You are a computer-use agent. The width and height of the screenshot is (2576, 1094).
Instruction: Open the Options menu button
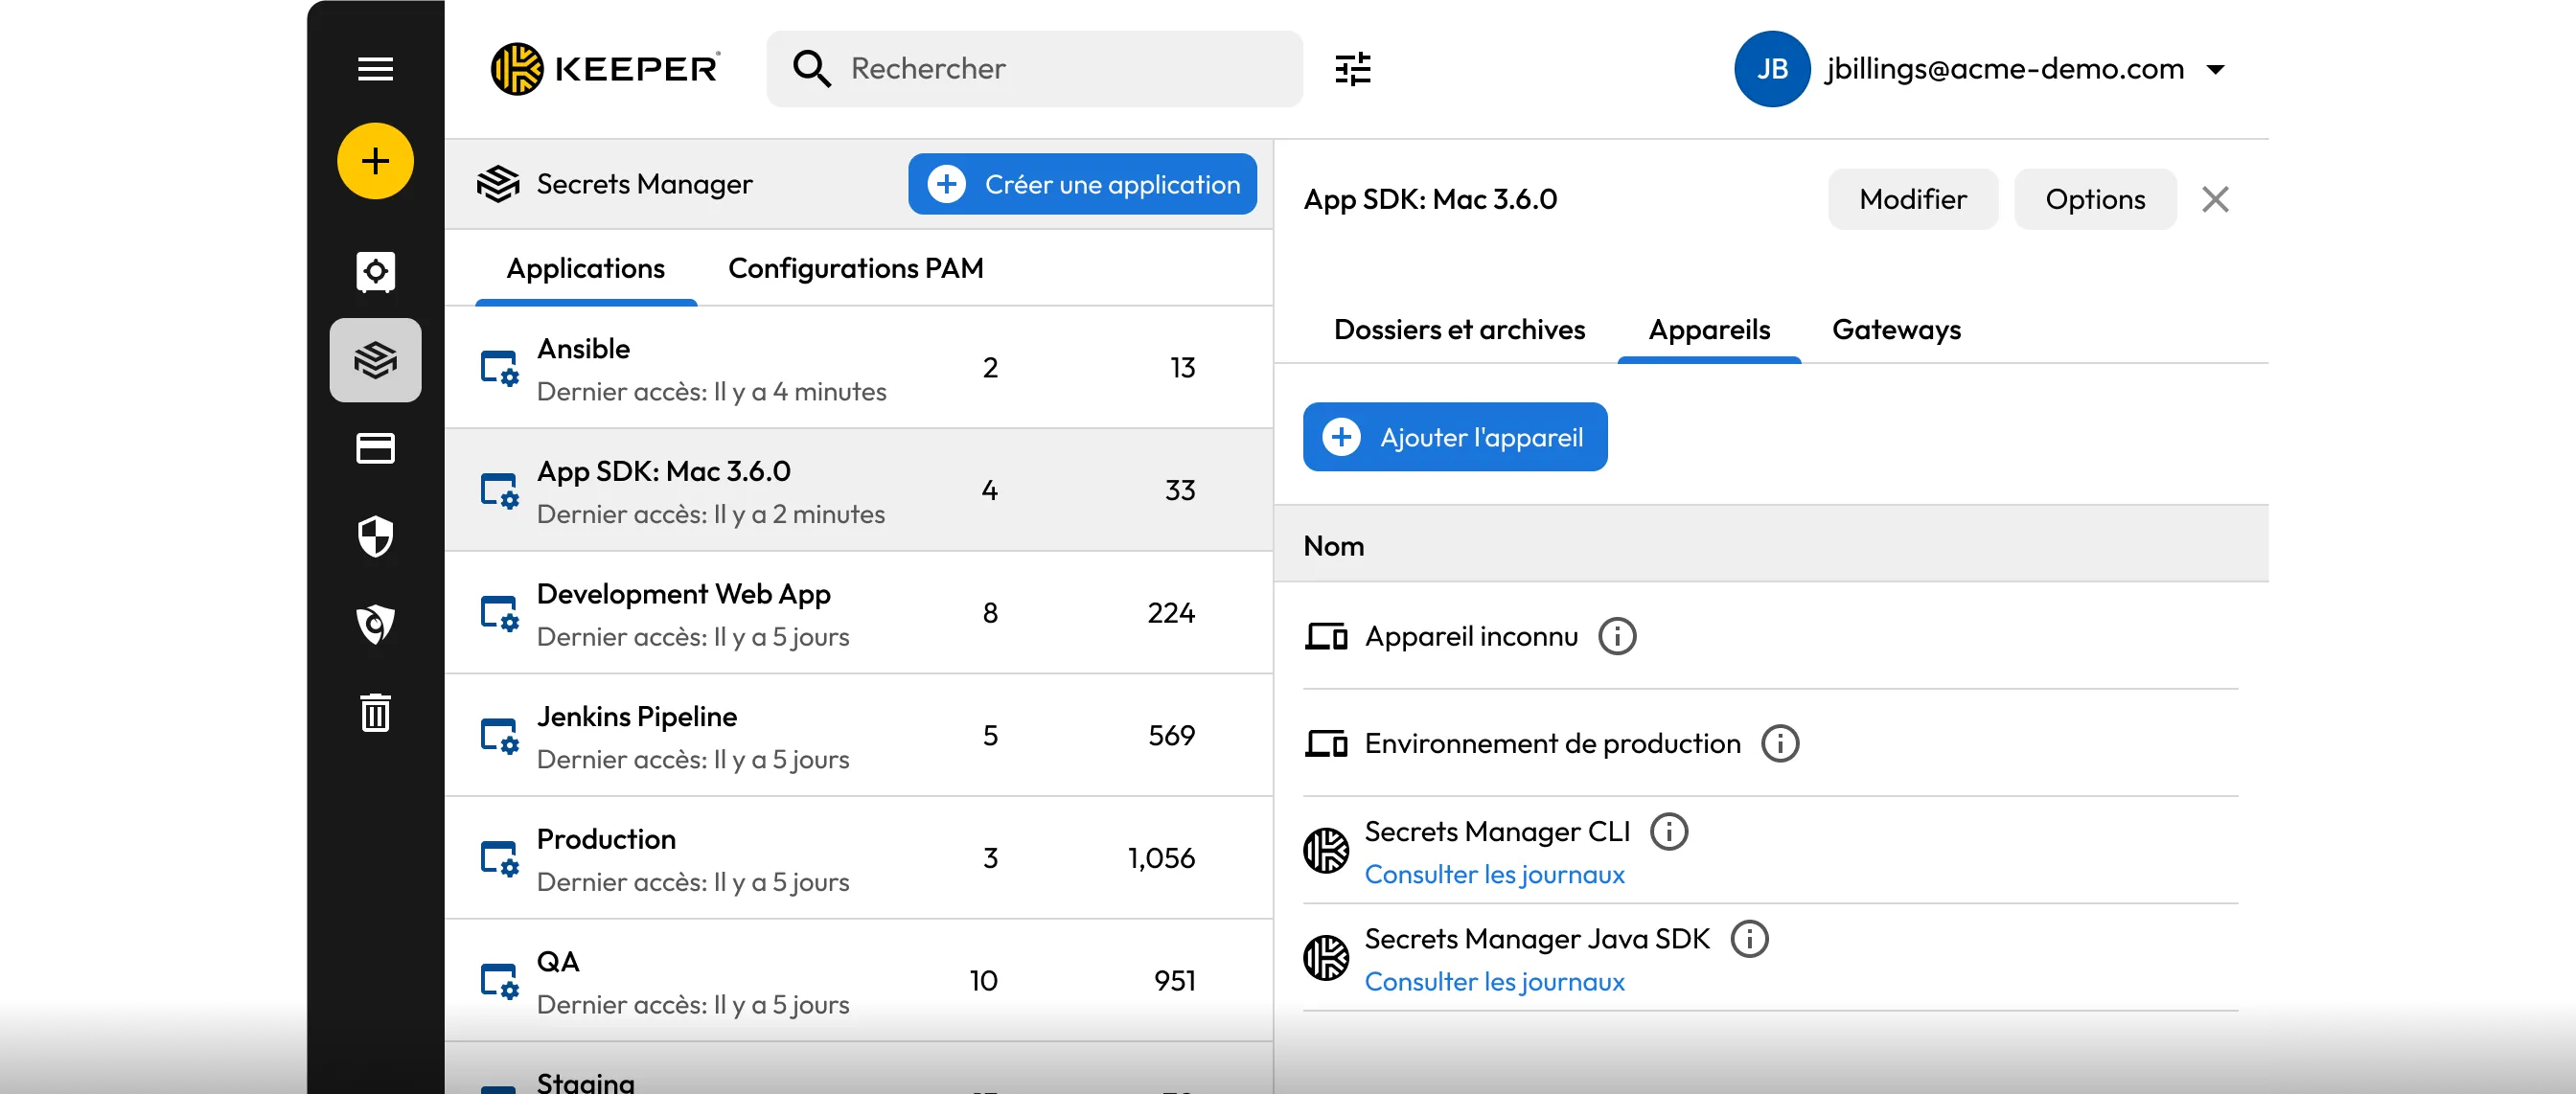(x=2095, y=199)
